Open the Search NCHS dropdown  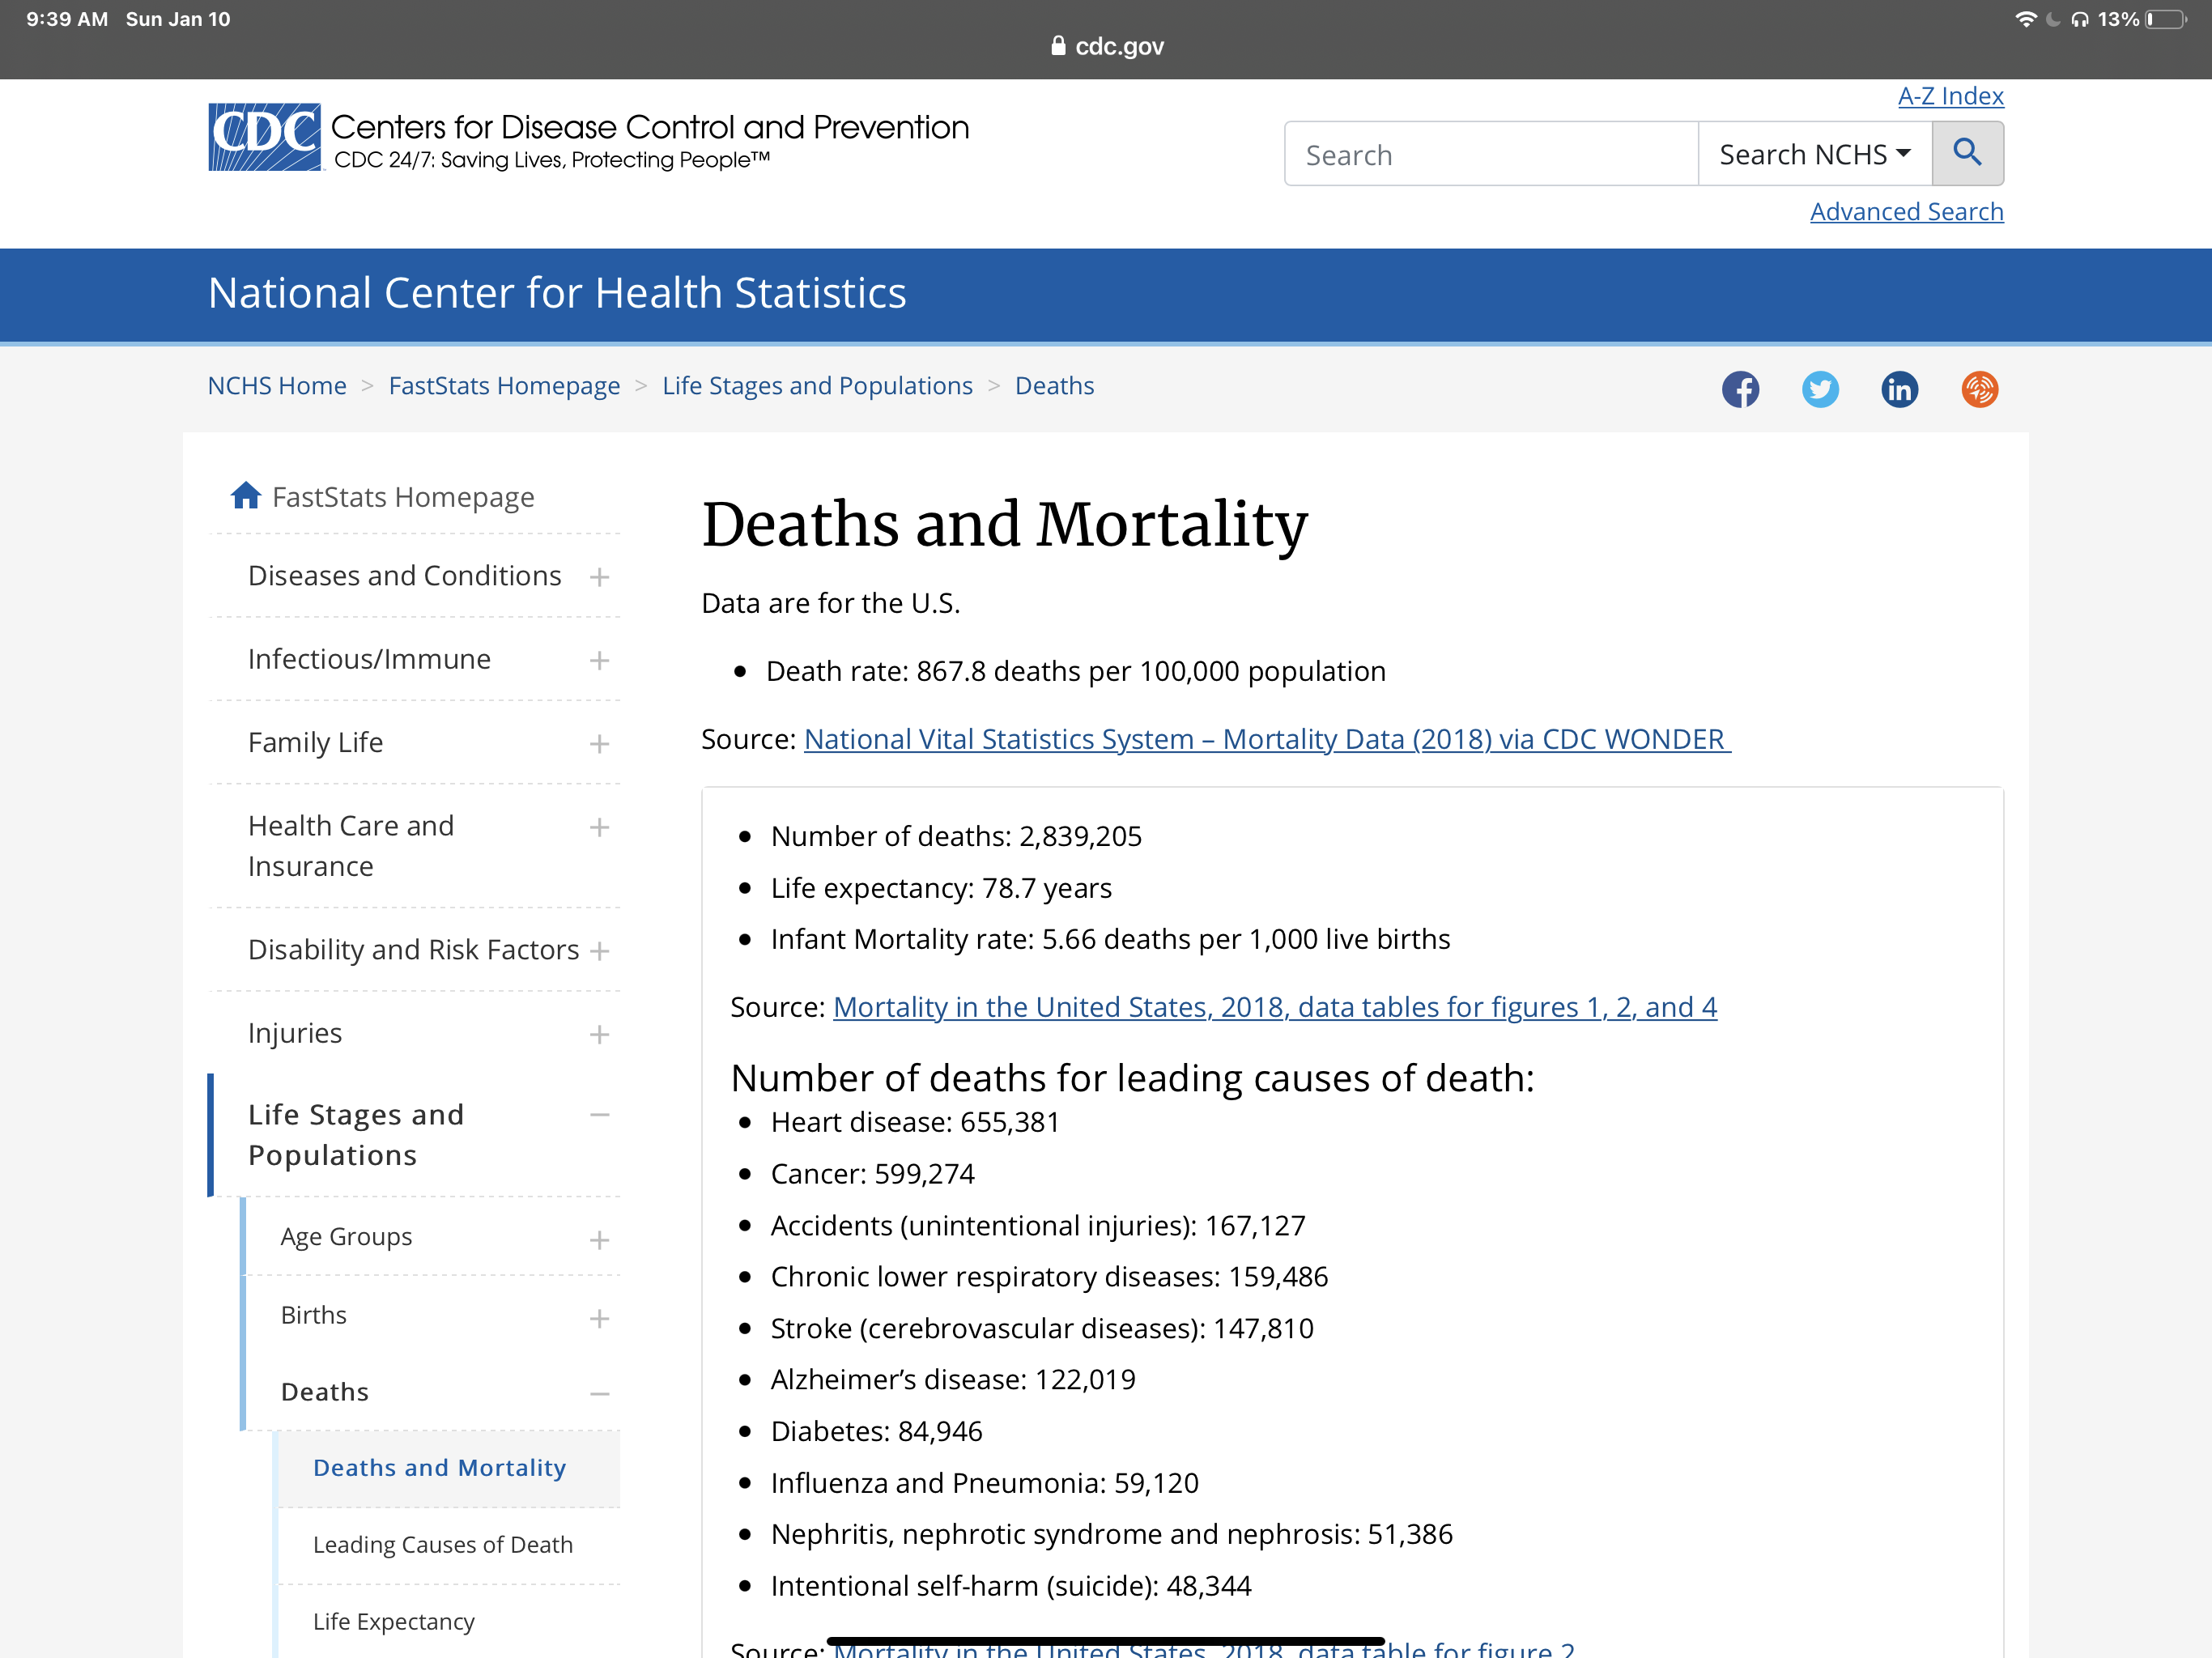pyautogui.click(x=1814, y=154)
